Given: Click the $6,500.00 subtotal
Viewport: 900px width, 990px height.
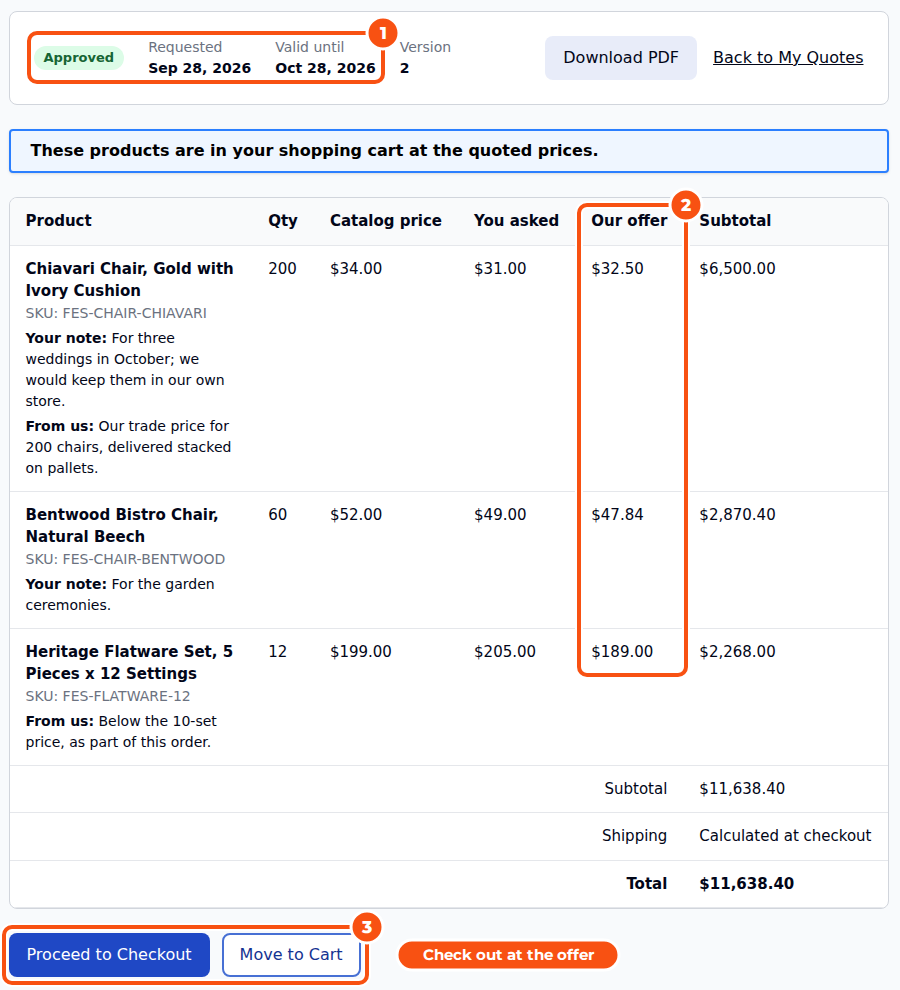Looking at the screenshot, I should pos(737,268).
